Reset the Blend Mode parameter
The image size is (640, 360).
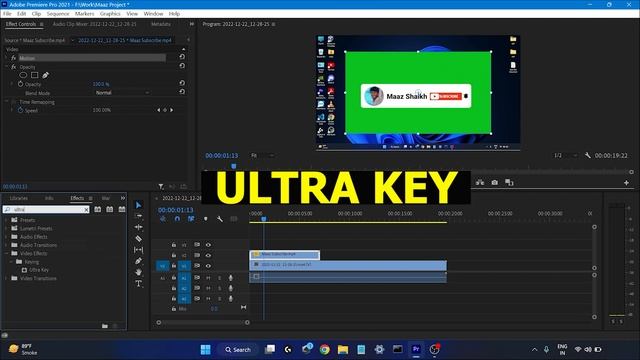pyautogui.click(x=182, y=92)
